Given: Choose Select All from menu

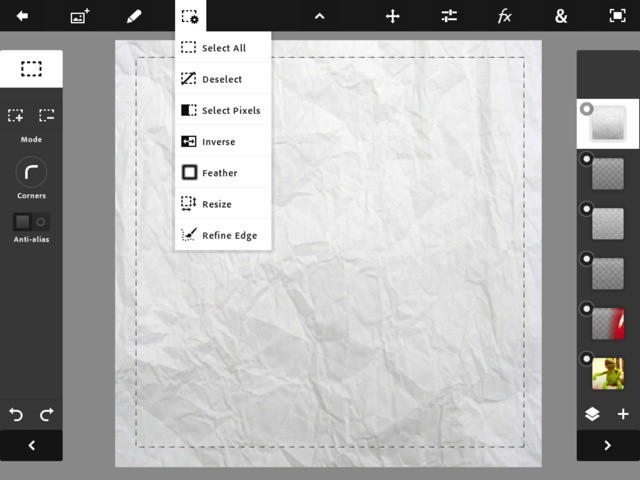Looking at the screenshot, I should pyautogui.click(x=222, y=48).
